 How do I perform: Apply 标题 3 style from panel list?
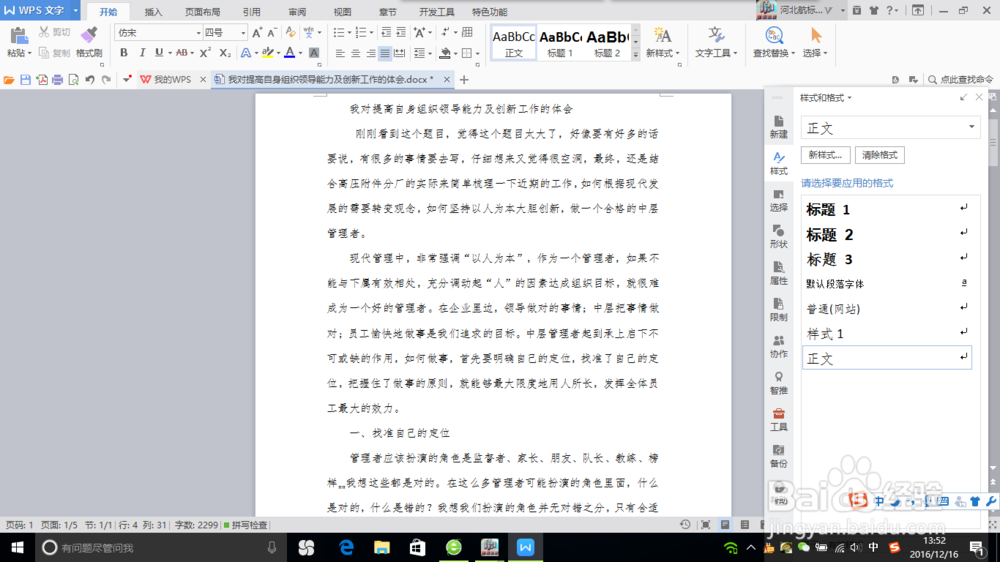(x=886, y=259)
